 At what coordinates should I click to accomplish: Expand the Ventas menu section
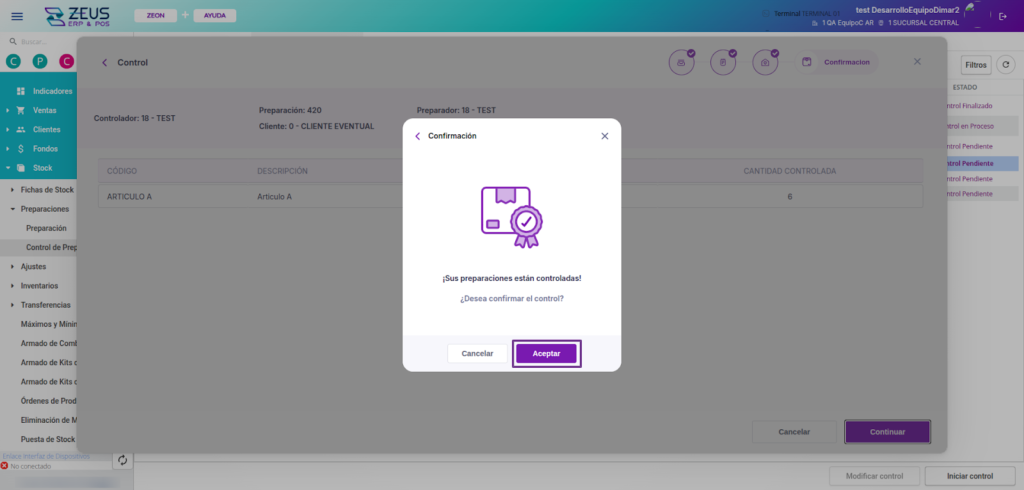[44, 110]
